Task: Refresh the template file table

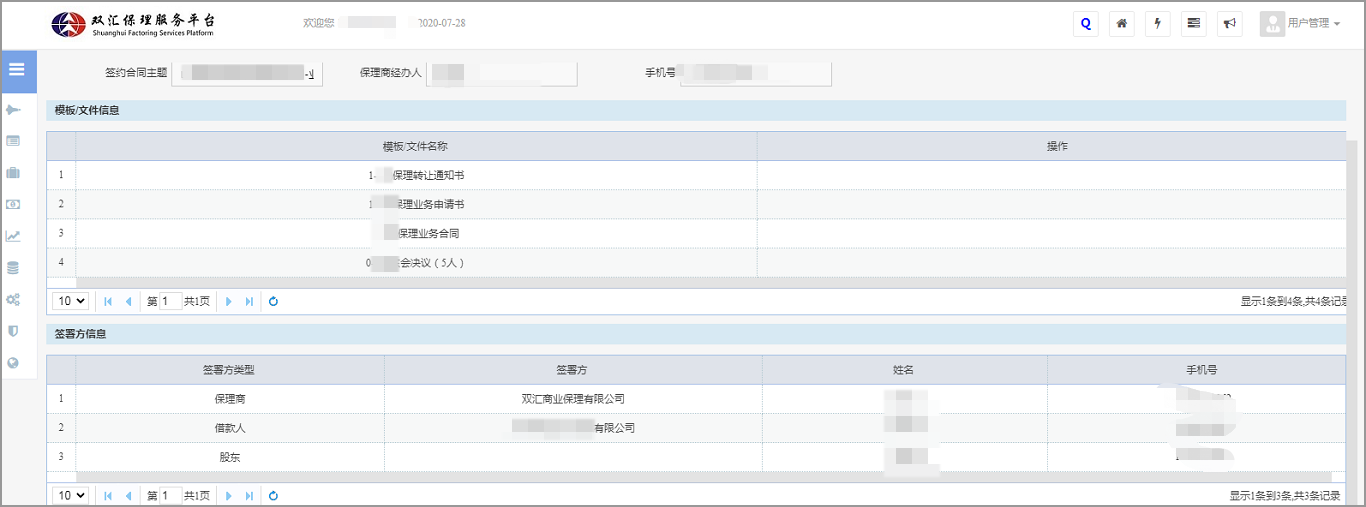Action: coord(273,301)
